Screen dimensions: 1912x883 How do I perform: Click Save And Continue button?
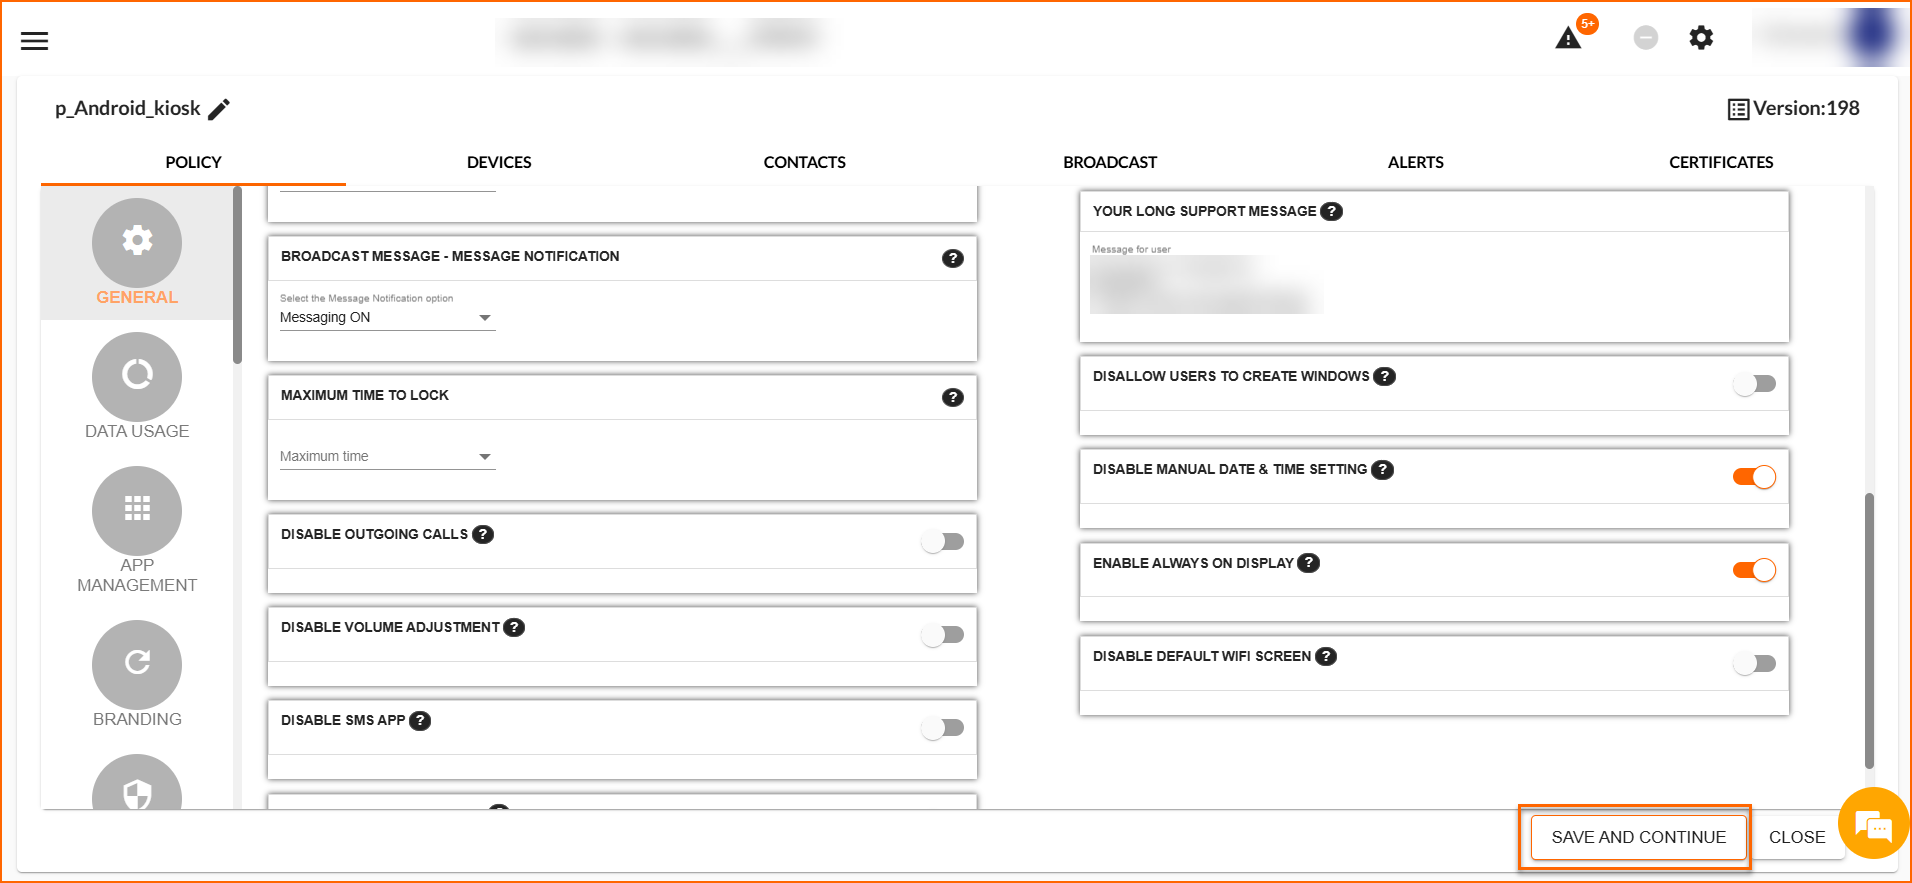pyautogui.click(x=1639, y=837)
